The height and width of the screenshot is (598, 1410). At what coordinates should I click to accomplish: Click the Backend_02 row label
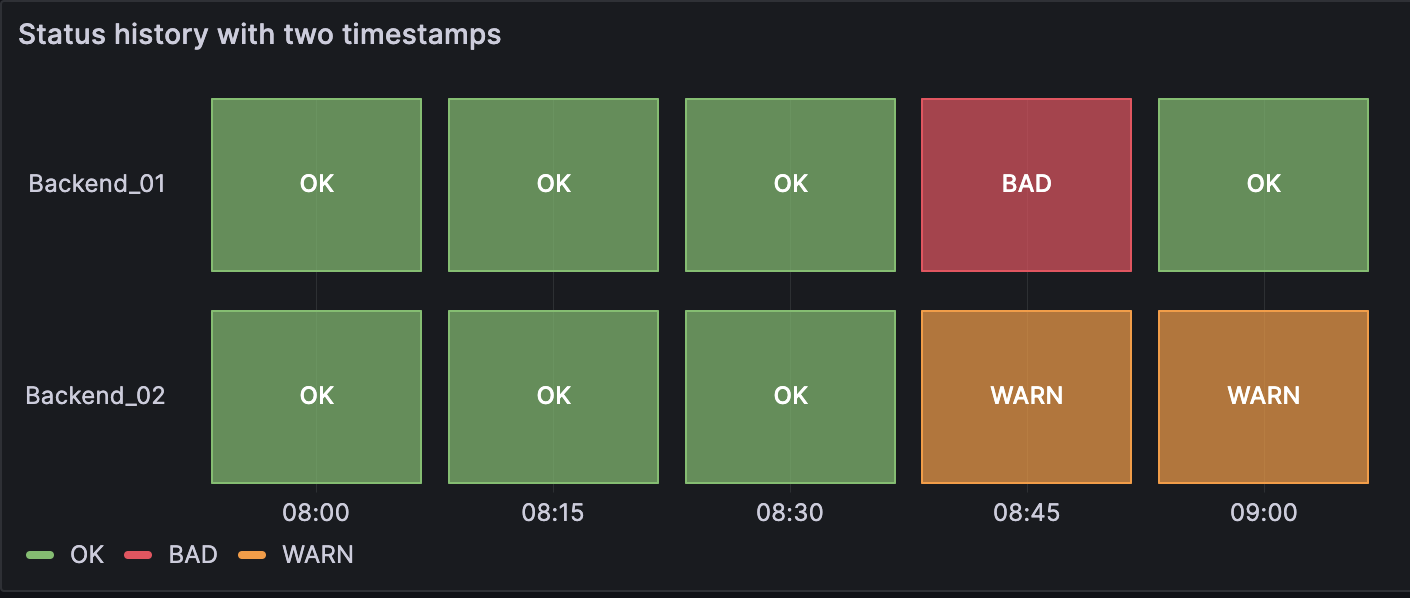tap(95, 396)
